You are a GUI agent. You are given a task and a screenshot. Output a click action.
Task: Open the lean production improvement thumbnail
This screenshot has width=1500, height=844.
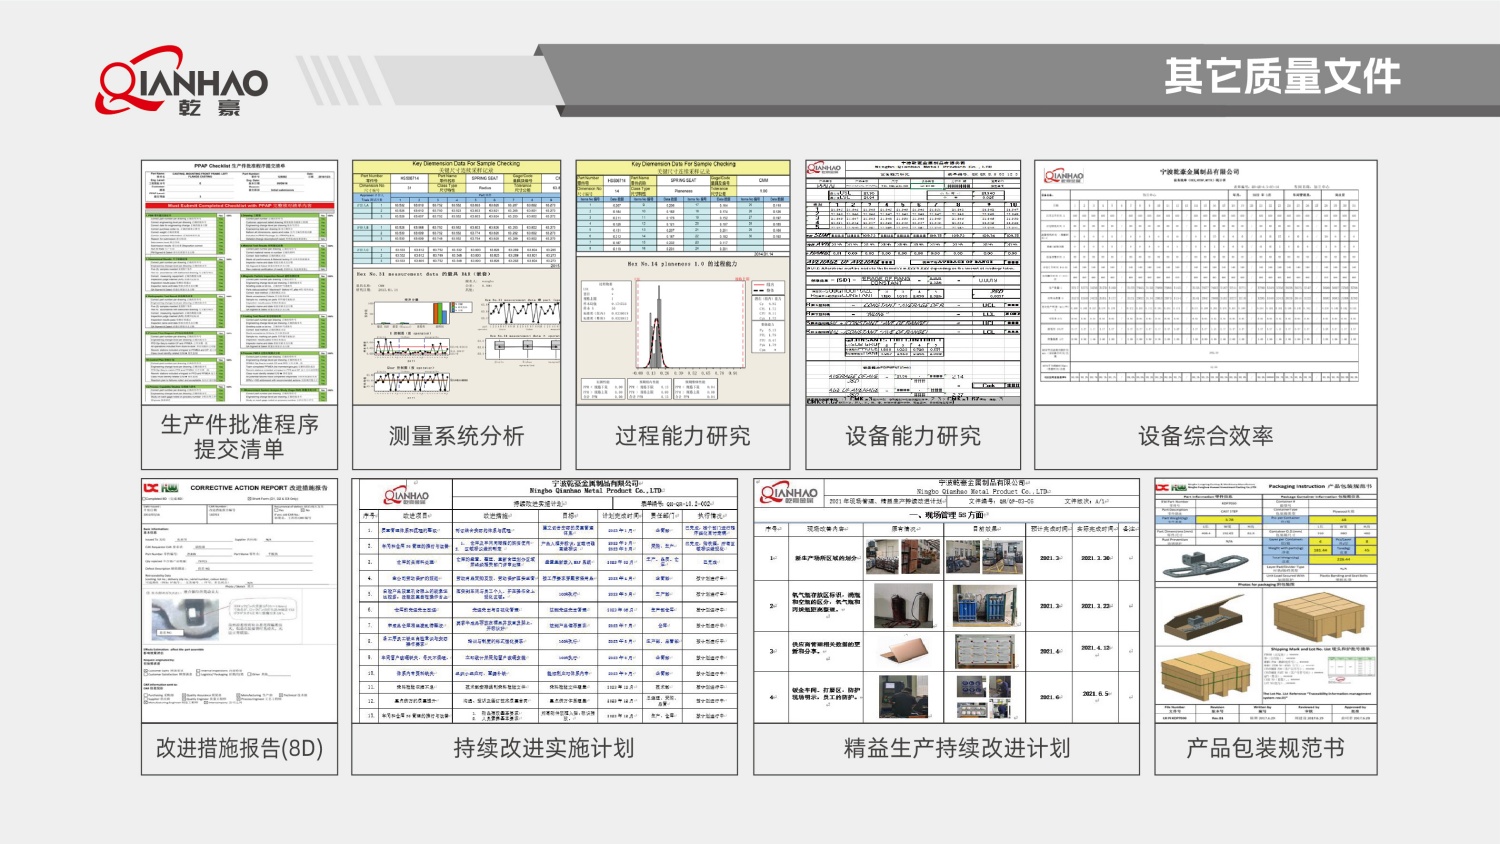(946, 600)
